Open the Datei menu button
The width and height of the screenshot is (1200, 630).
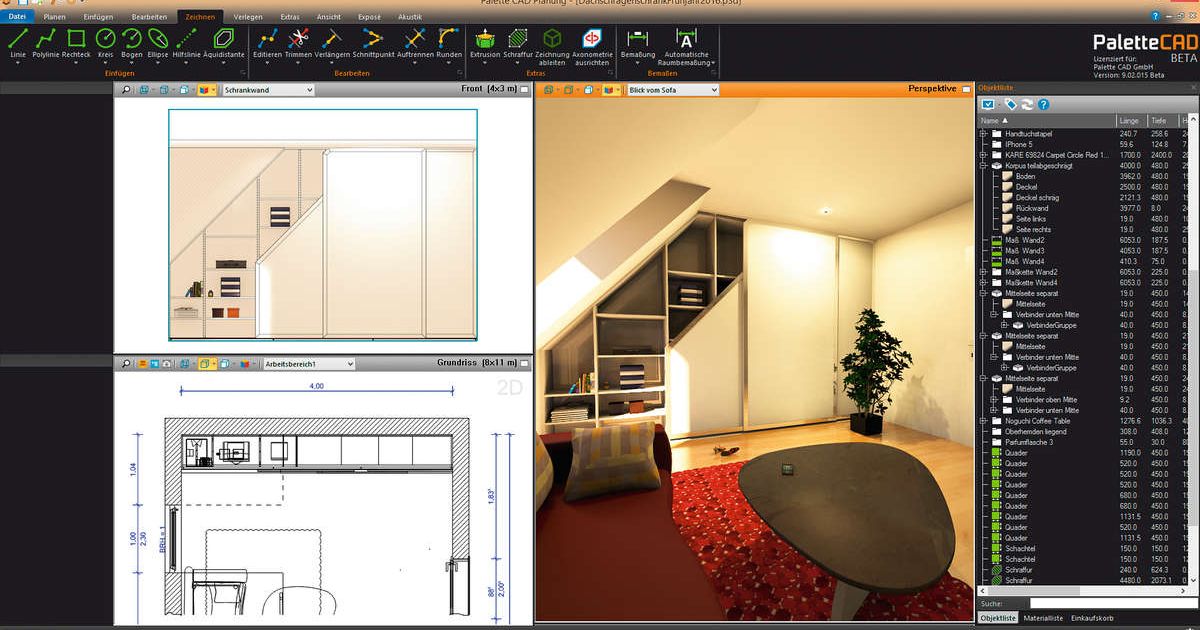tap(18, 17)
